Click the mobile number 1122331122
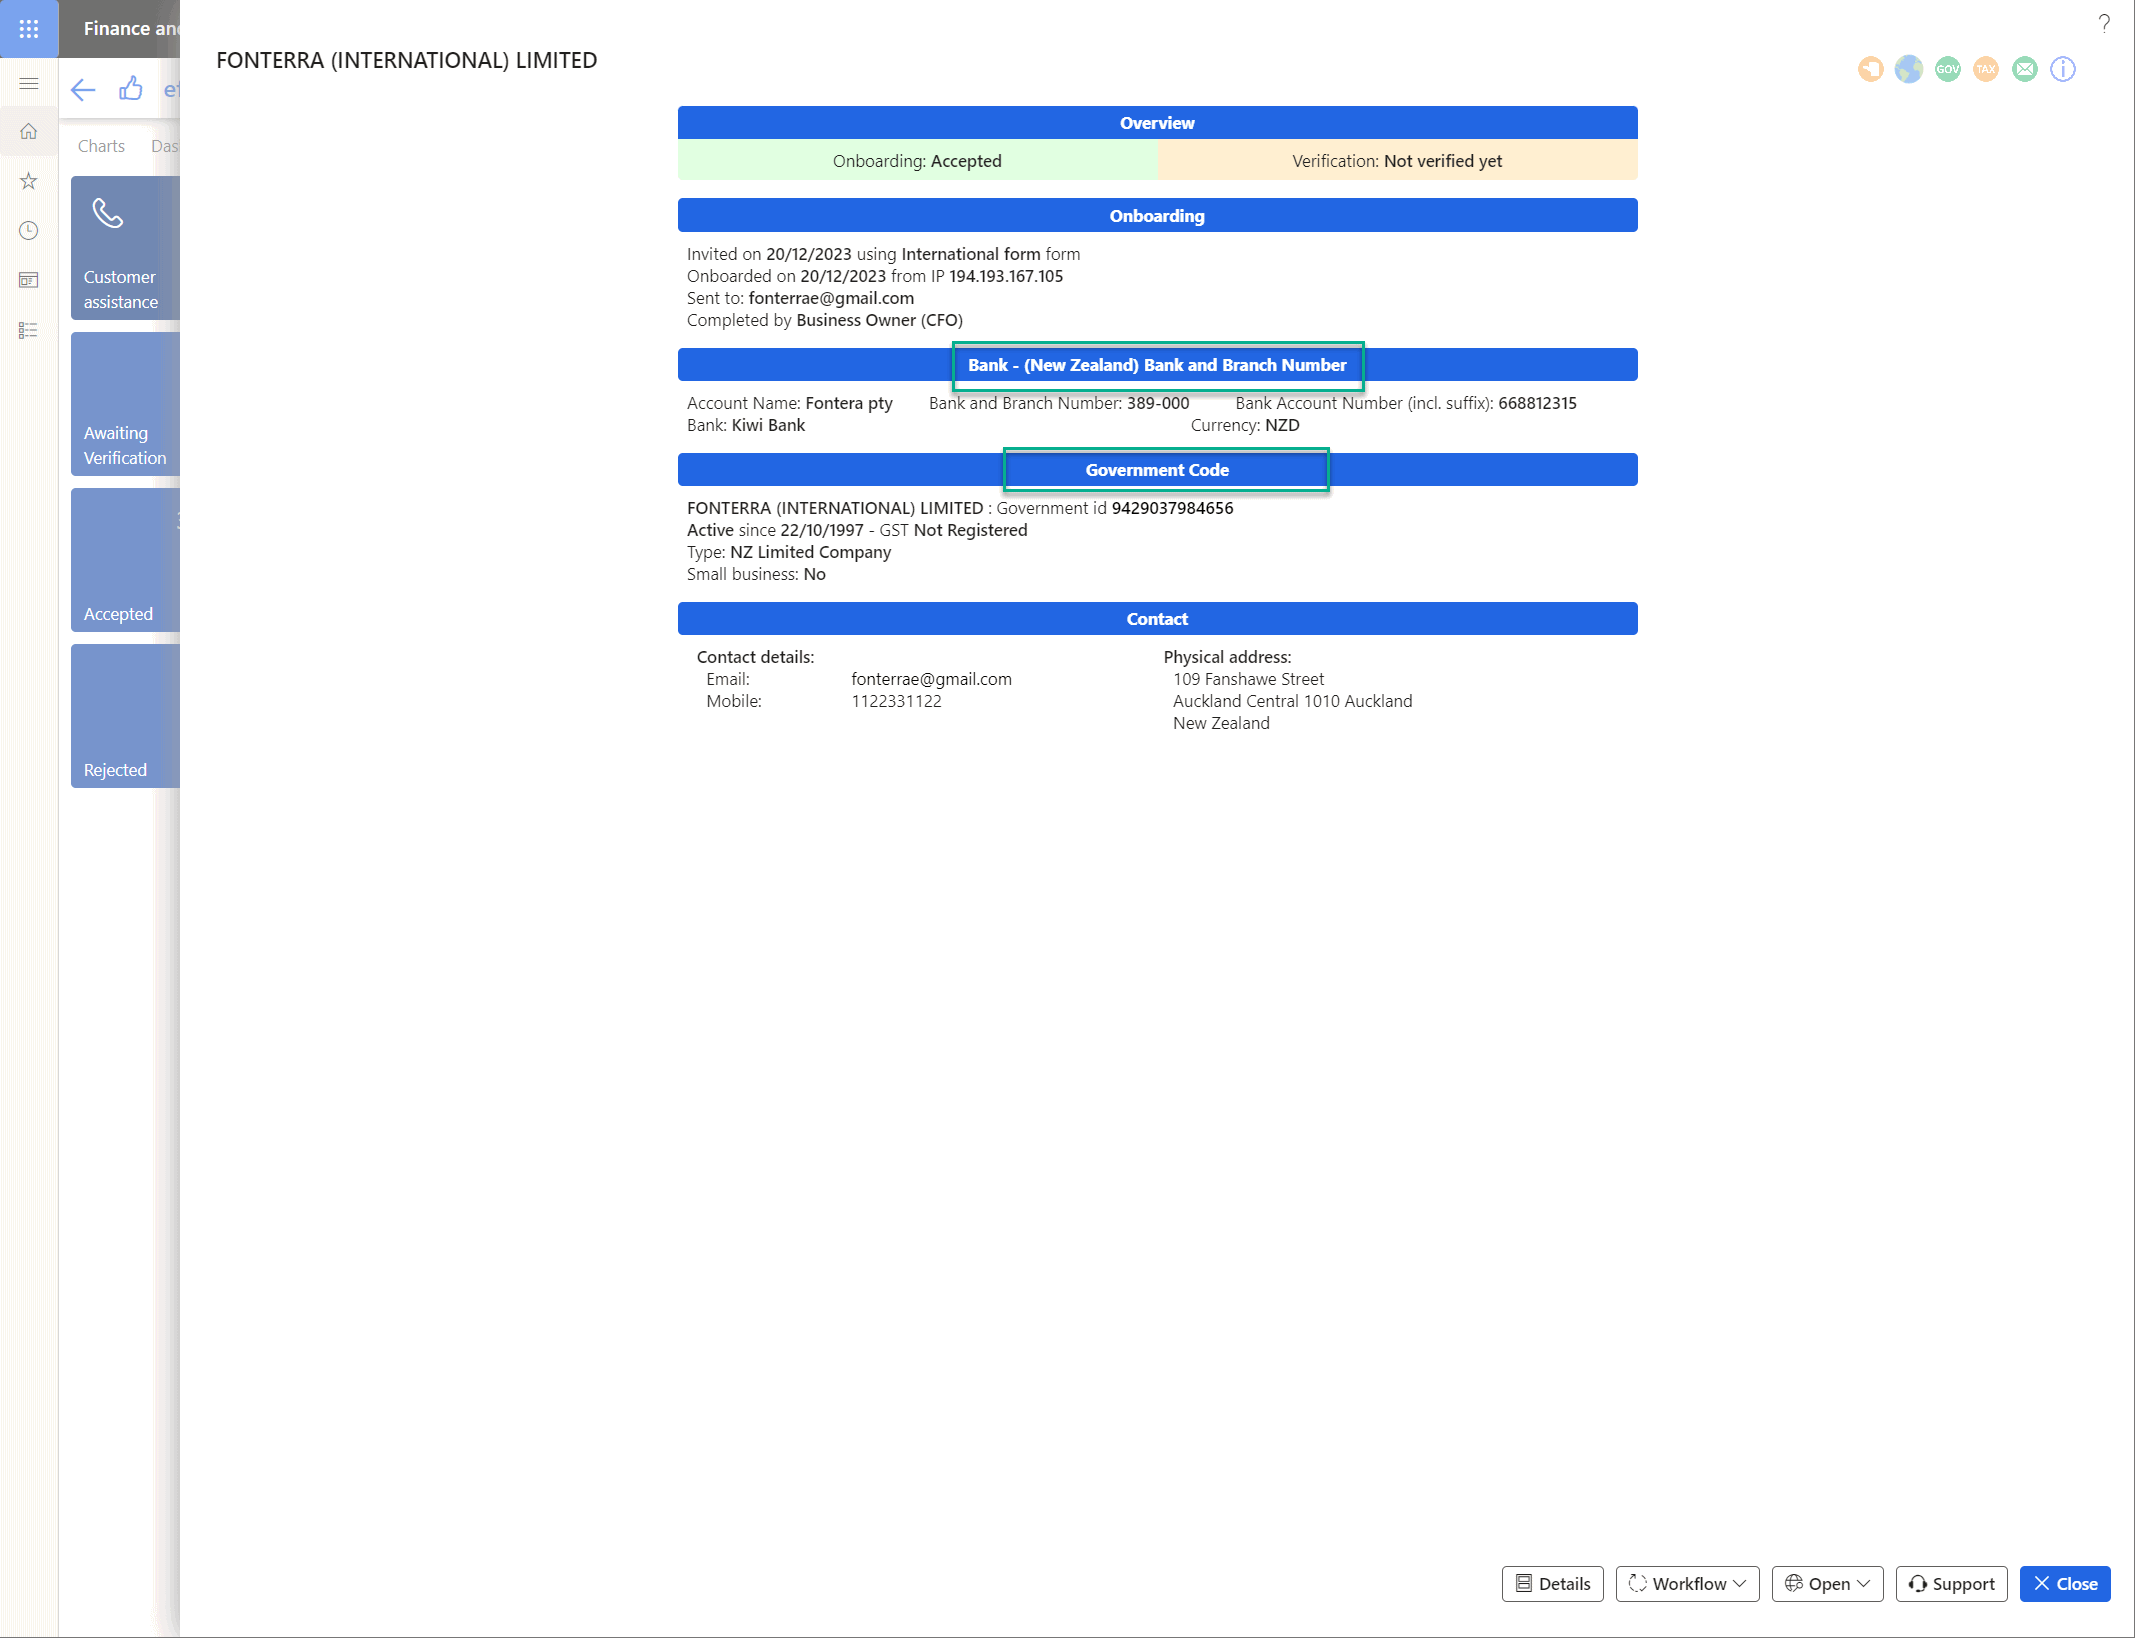Image resolution: width=2135 pixels, height=1638 pixels. click(896, 701)
